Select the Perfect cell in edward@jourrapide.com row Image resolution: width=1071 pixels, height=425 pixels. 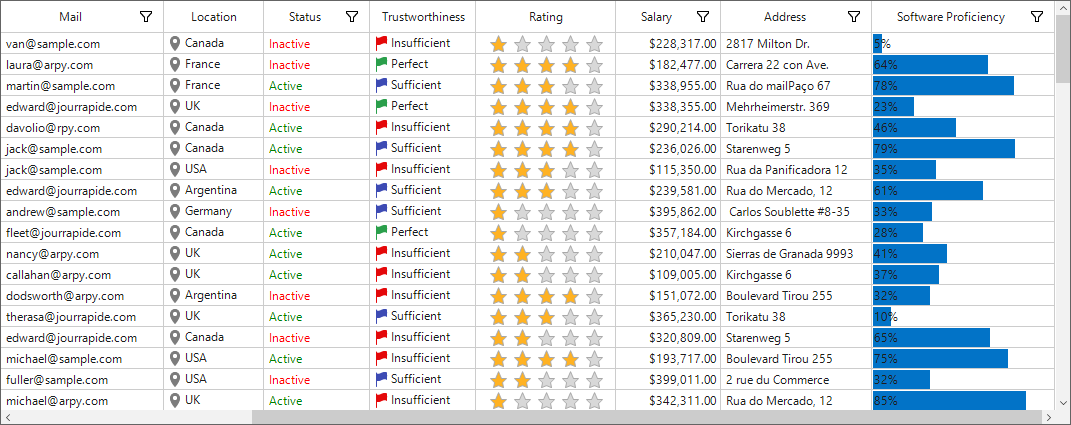422,107
